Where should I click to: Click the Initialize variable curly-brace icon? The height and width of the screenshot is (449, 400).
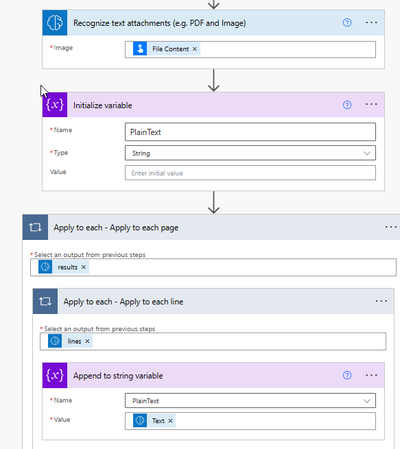55,105
